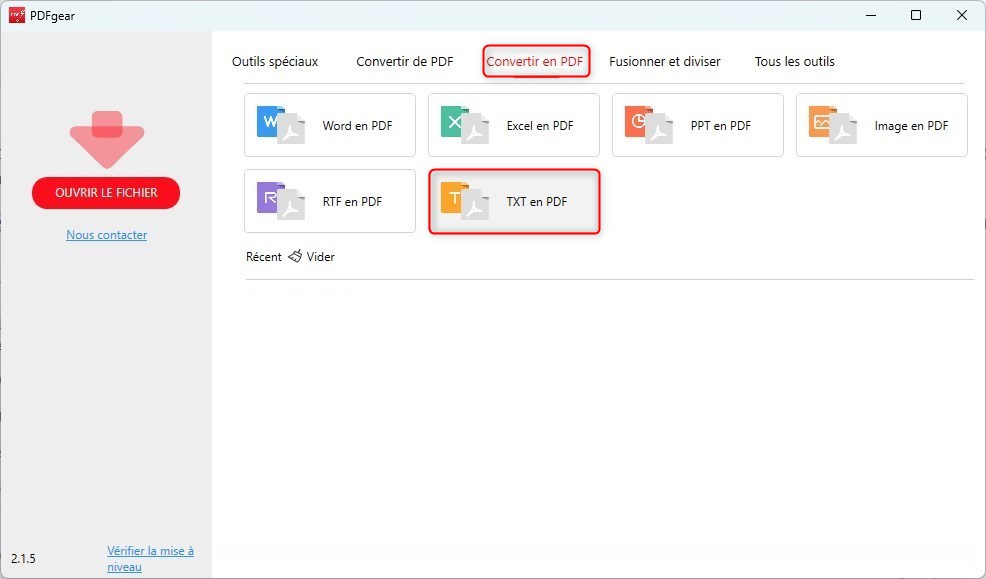
Task: Switch to the Tous les outils tab
Action: pos(793,61)
